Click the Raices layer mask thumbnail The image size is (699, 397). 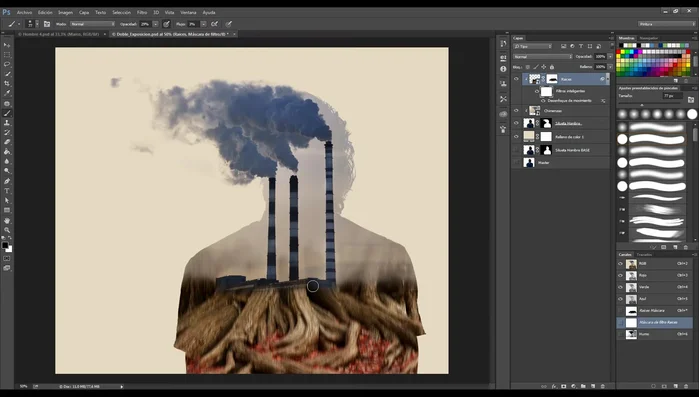[552, 79]
